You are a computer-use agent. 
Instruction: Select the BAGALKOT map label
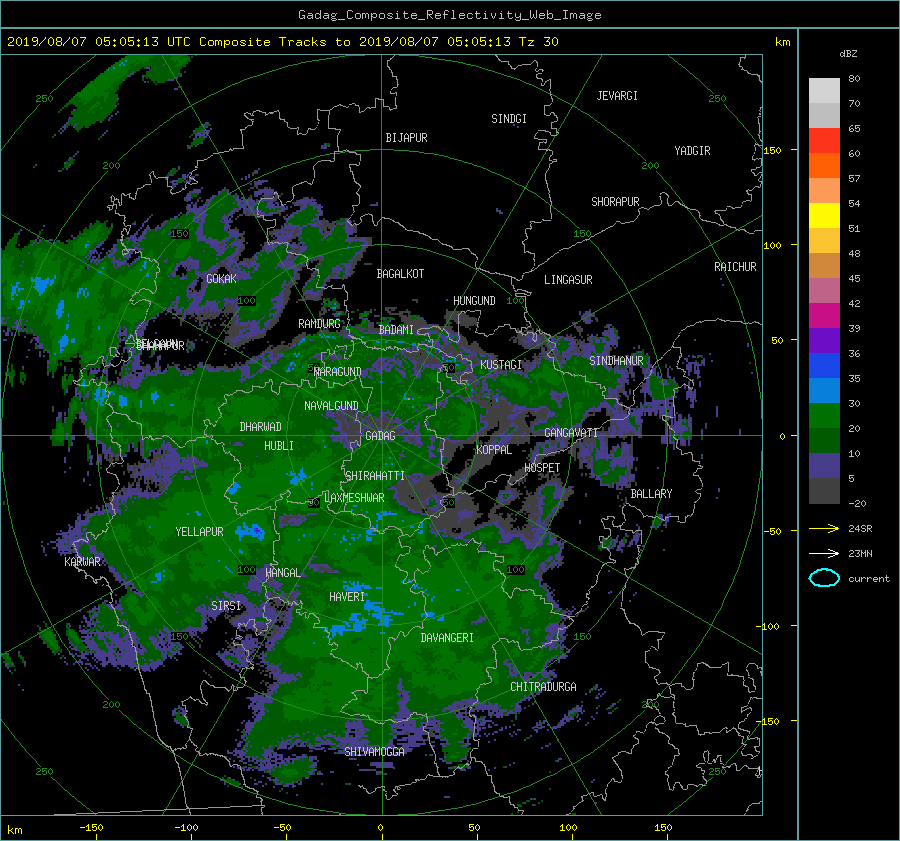click(400, 274)
